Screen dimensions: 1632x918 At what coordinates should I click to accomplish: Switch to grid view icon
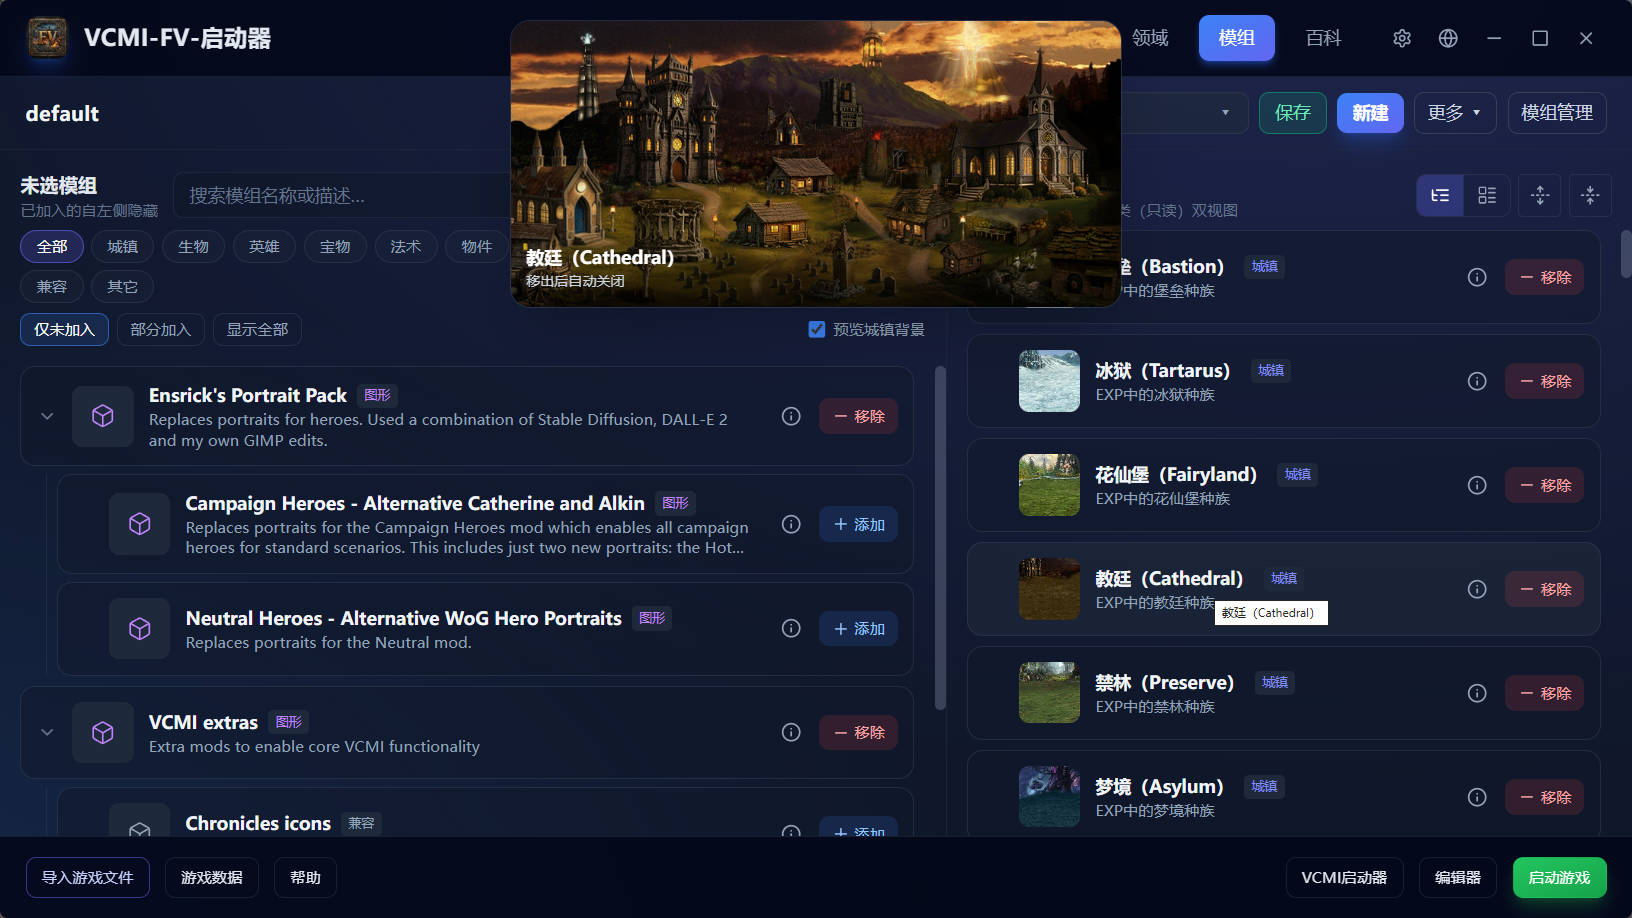1487,195
